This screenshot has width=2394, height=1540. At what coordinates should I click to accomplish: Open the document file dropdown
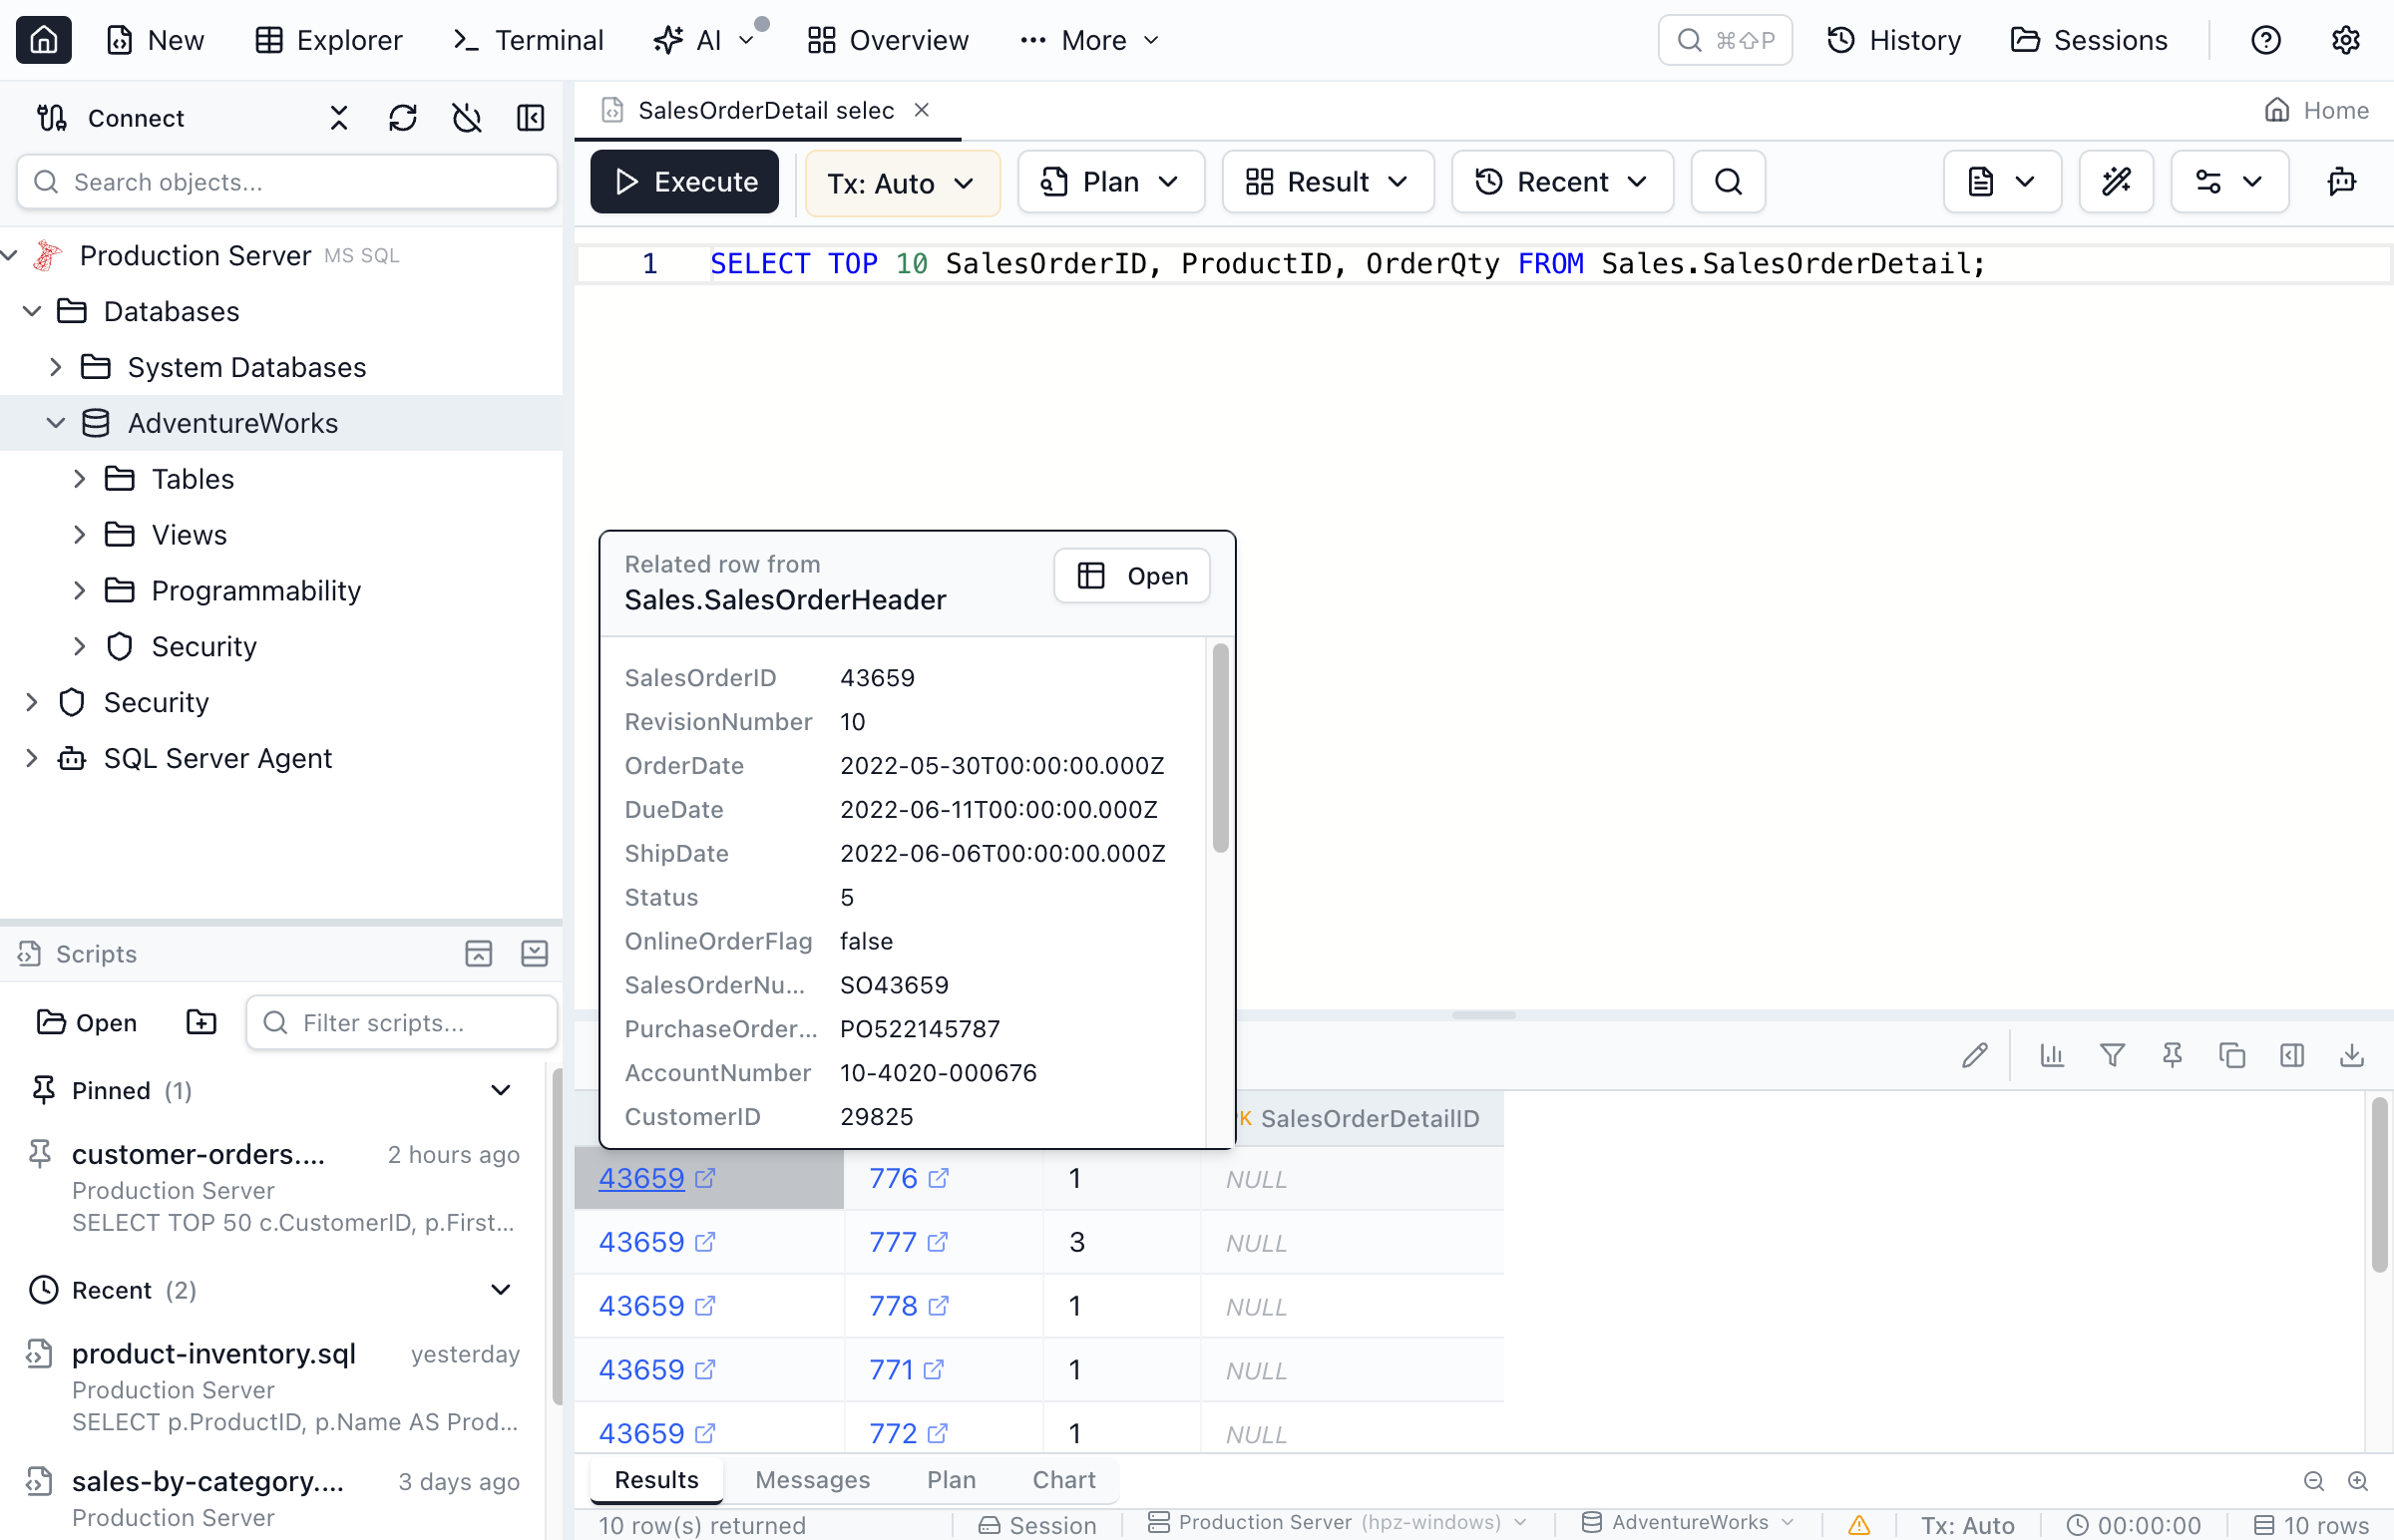(x=2002, y=182)
